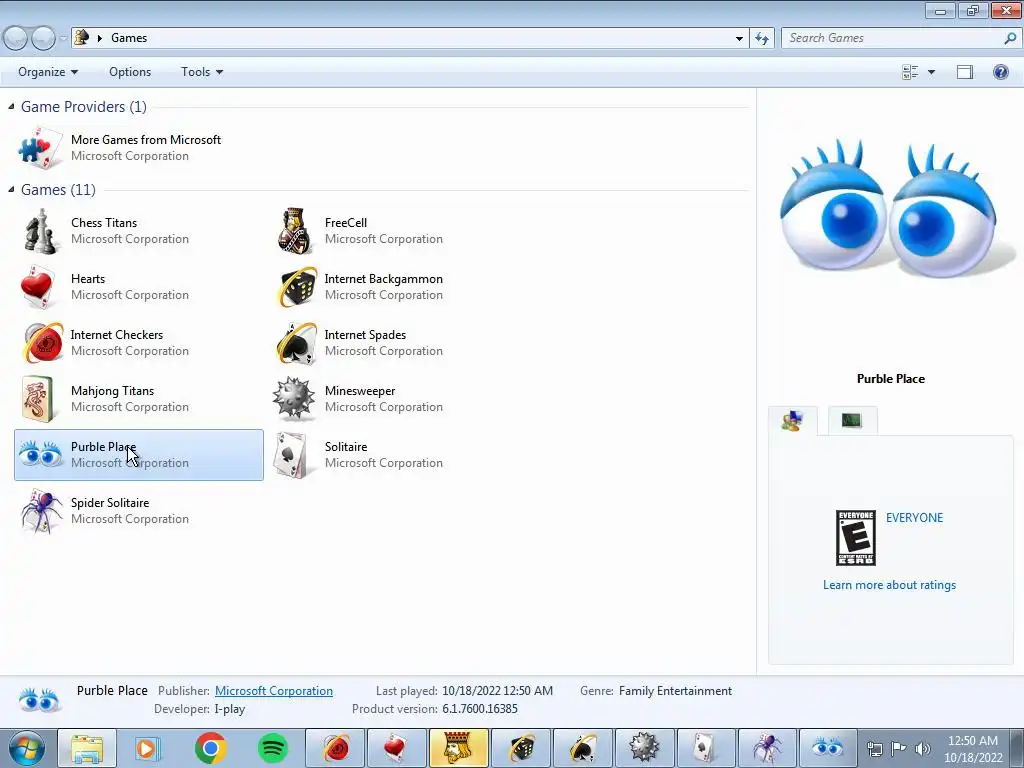
Task: Click the EVERYONE rating link
Action: coord(914,517)
